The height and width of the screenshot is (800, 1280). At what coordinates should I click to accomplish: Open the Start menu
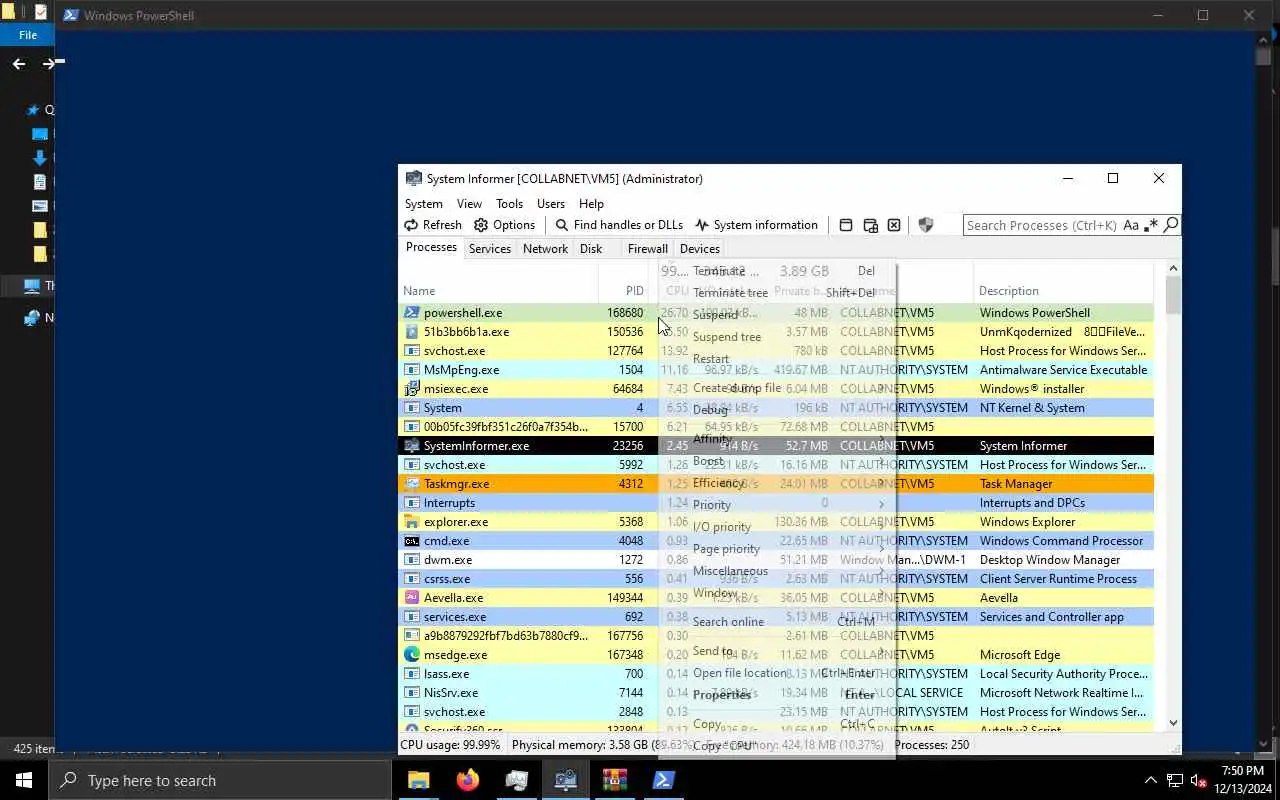click(x=24, y=780)
